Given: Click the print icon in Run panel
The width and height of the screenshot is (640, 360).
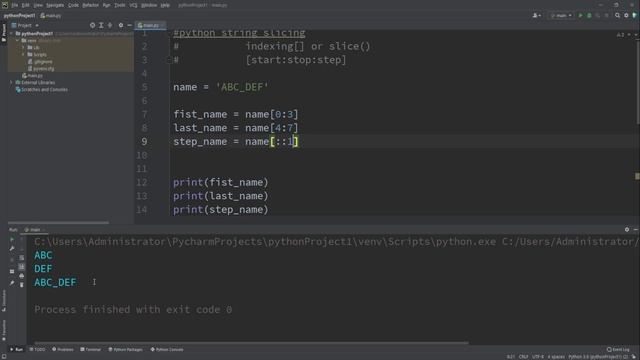Looking at the screenshot, I should (22, 276).
